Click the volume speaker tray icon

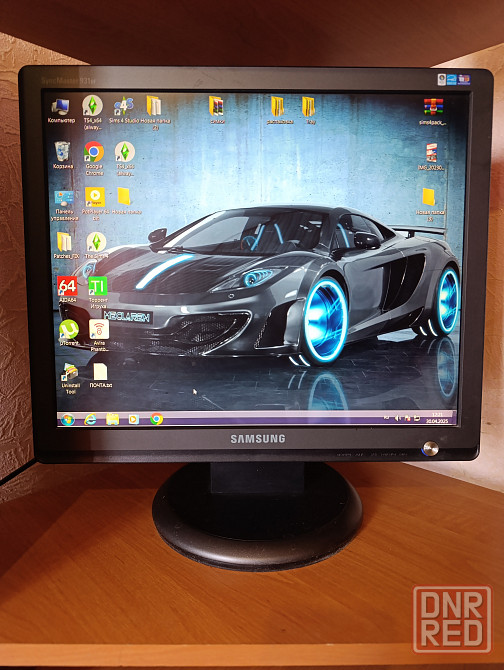pos(397,418)
